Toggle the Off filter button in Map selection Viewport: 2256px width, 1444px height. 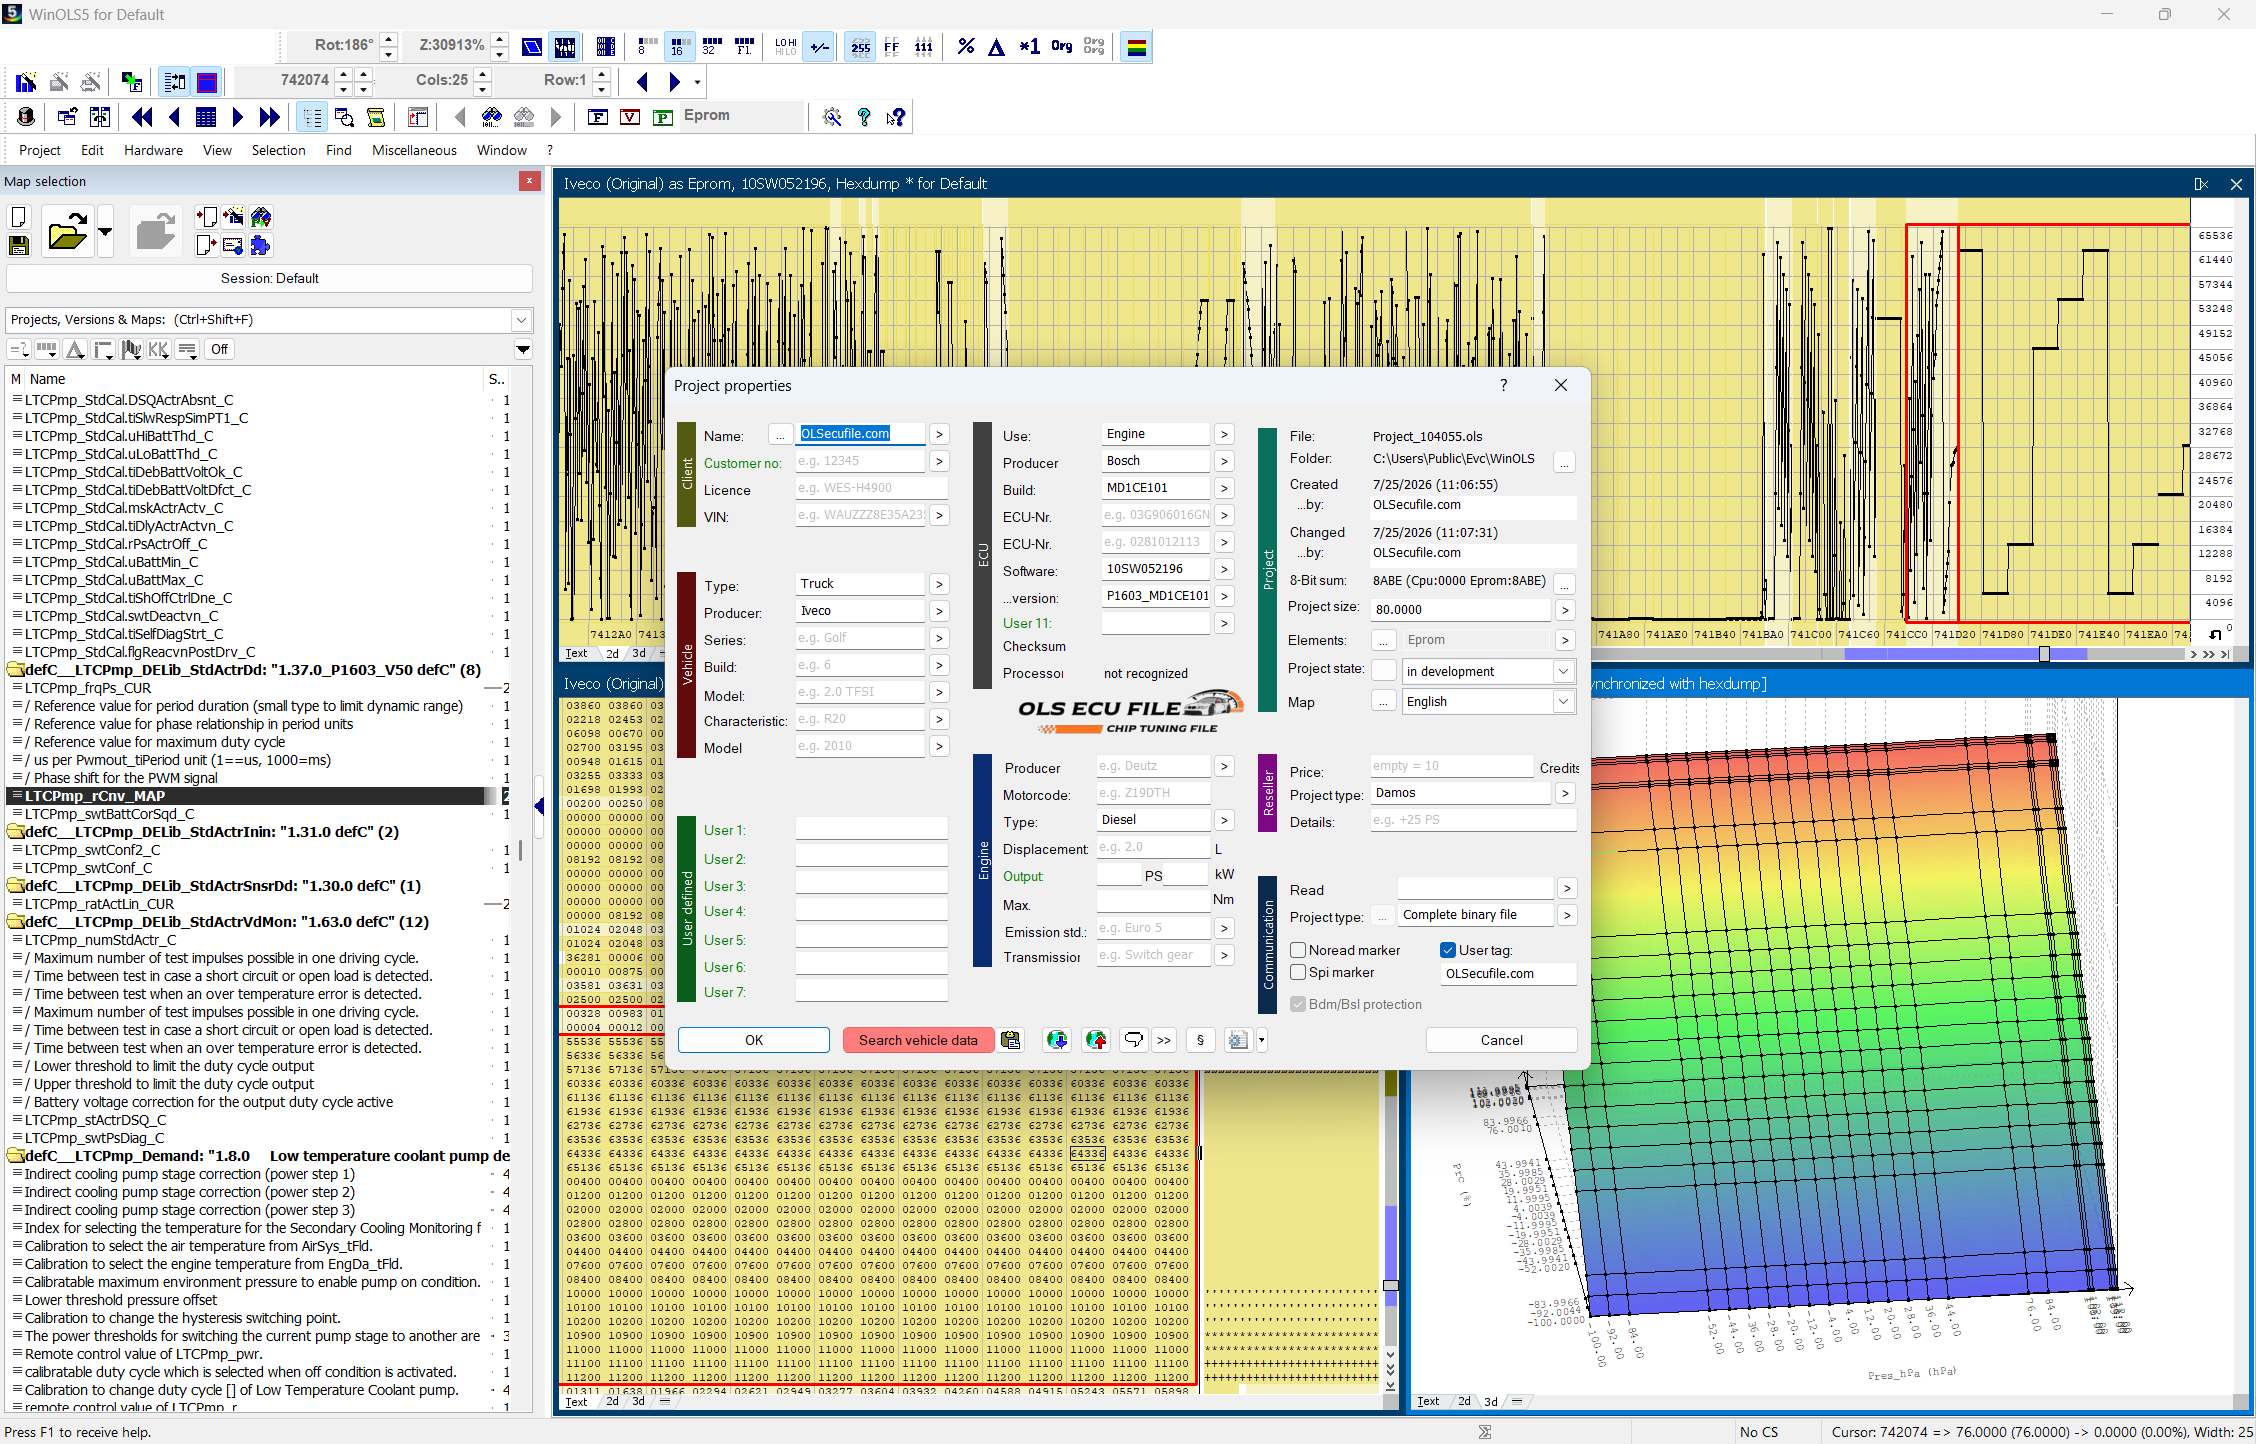pos(219,349)
